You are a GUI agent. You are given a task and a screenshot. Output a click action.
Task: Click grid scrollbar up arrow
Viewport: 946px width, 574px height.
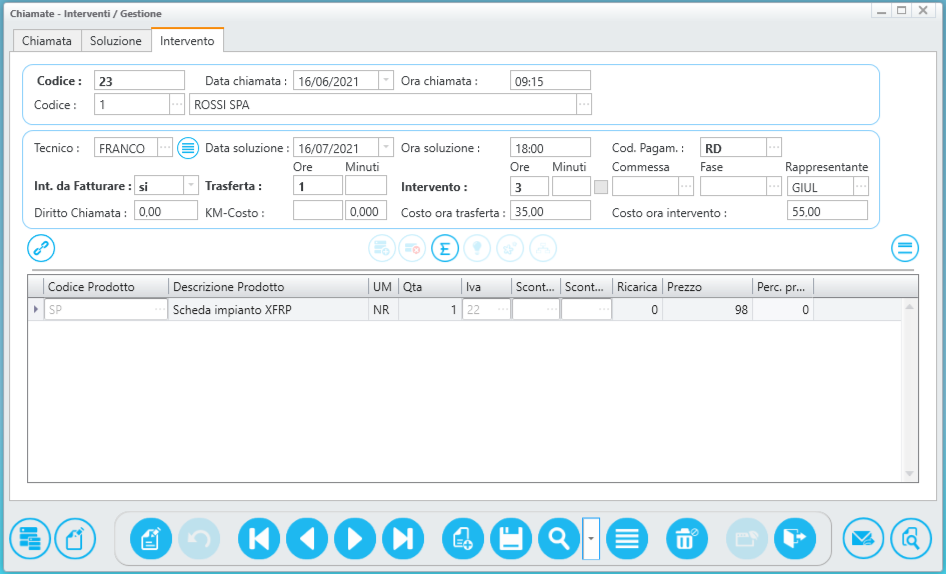pos(909,307)
